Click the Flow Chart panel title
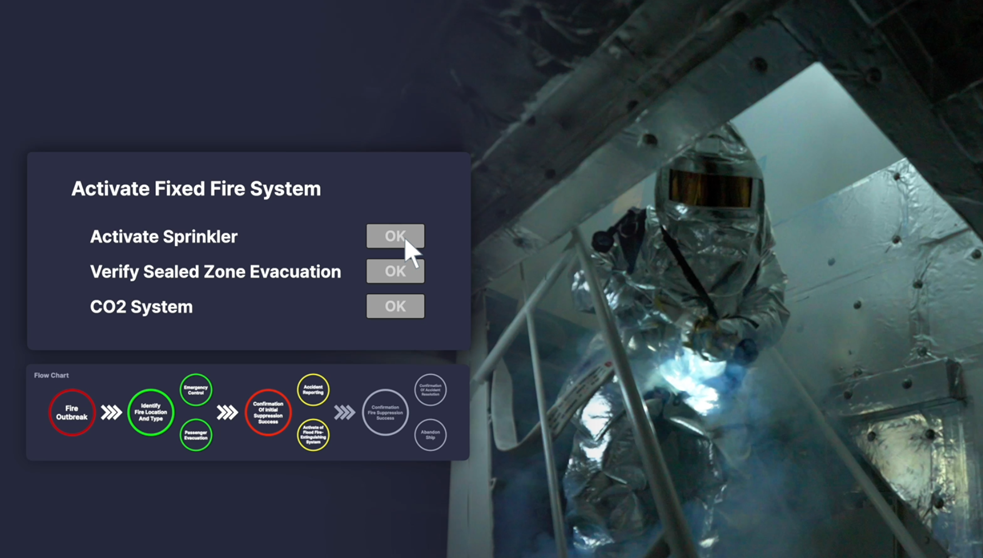Screen dimensions: 983x558 click(52, 375)
